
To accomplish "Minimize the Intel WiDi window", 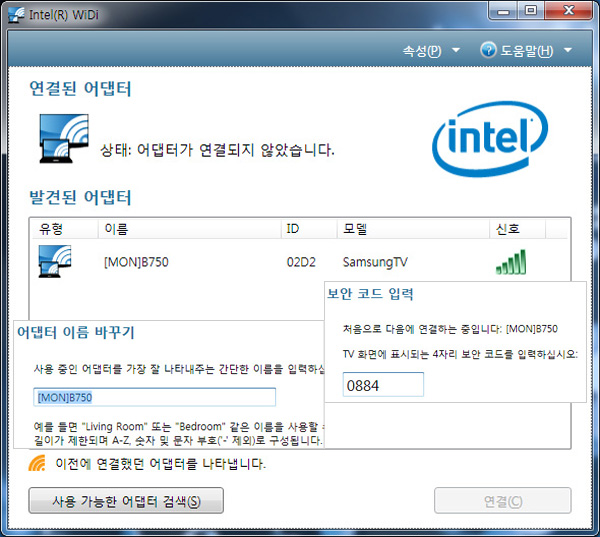I will tap(503, 11).
